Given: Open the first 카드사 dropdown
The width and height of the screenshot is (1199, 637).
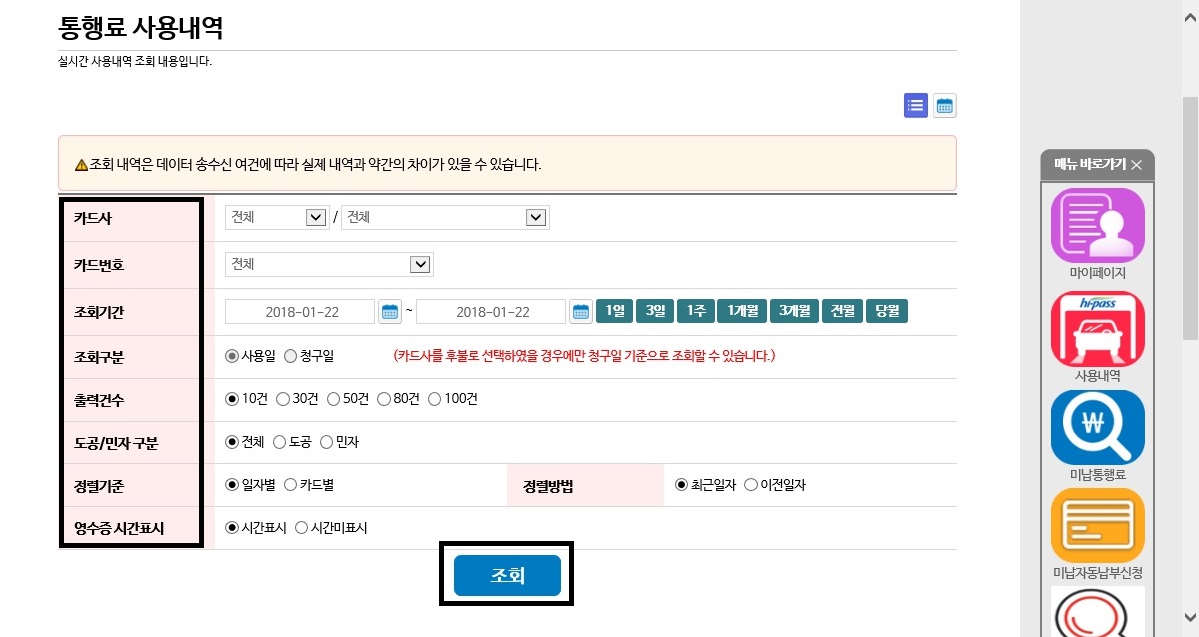Looking at the screenshot, I should [276, 216].
